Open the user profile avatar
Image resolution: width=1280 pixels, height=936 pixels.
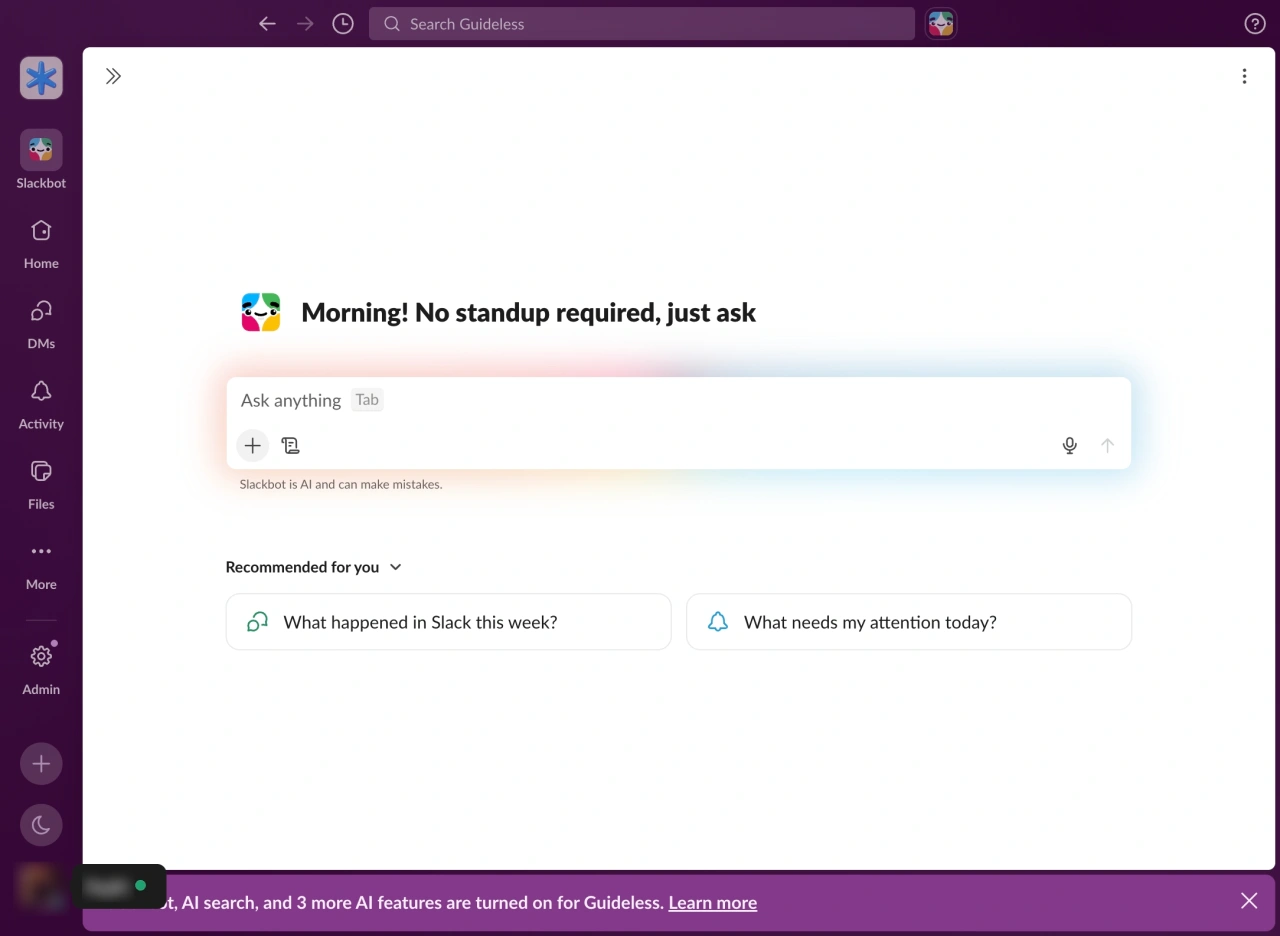coord(41,886)
